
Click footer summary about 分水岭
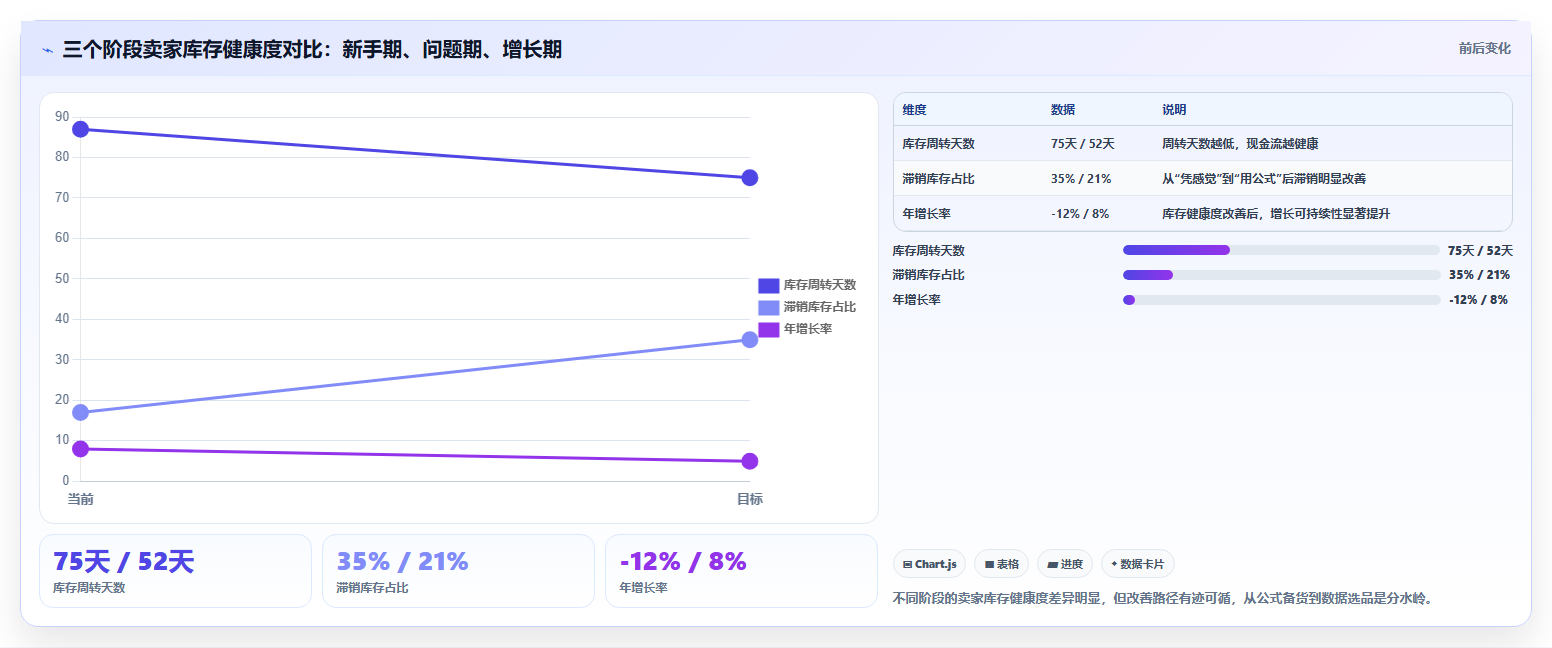click(1163, 599)
